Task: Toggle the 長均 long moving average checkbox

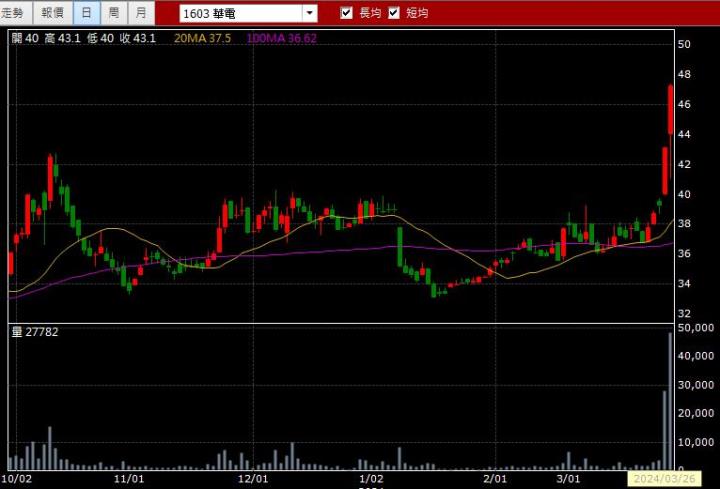Action: 347,13
